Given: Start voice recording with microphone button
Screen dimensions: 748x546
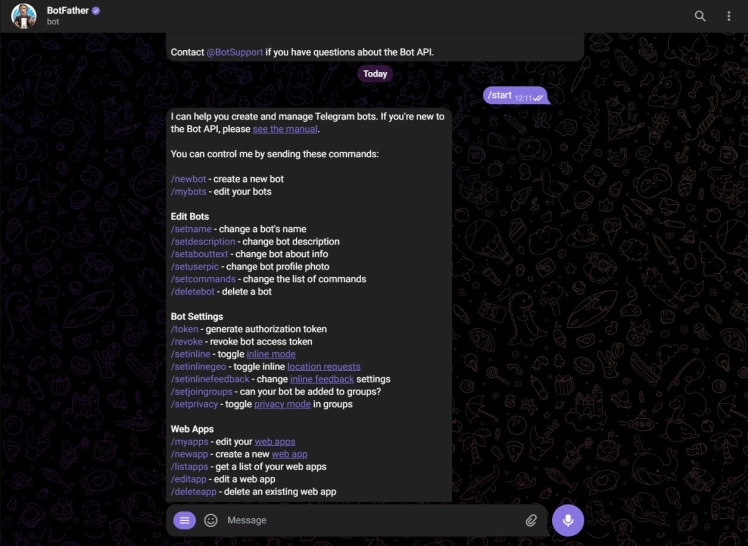Looking at the screenshot, I should point(568,520).
